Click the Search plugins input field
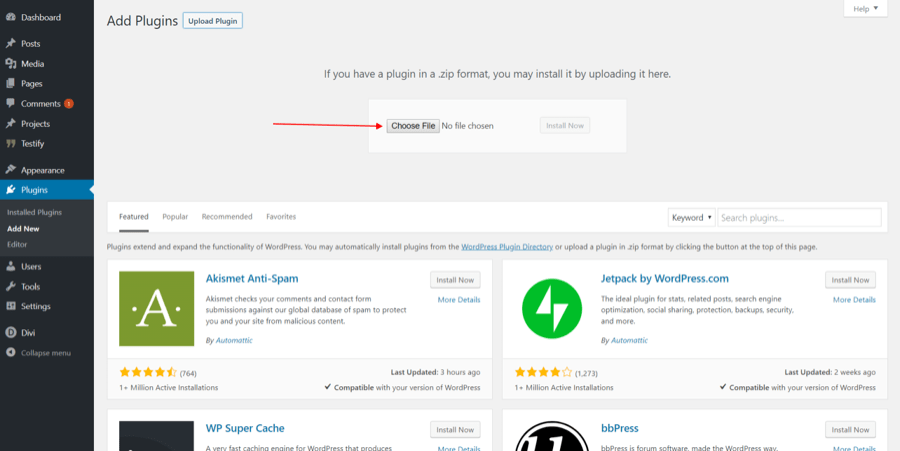The height and width of the screenshot is (451, 900). (800, 217)
